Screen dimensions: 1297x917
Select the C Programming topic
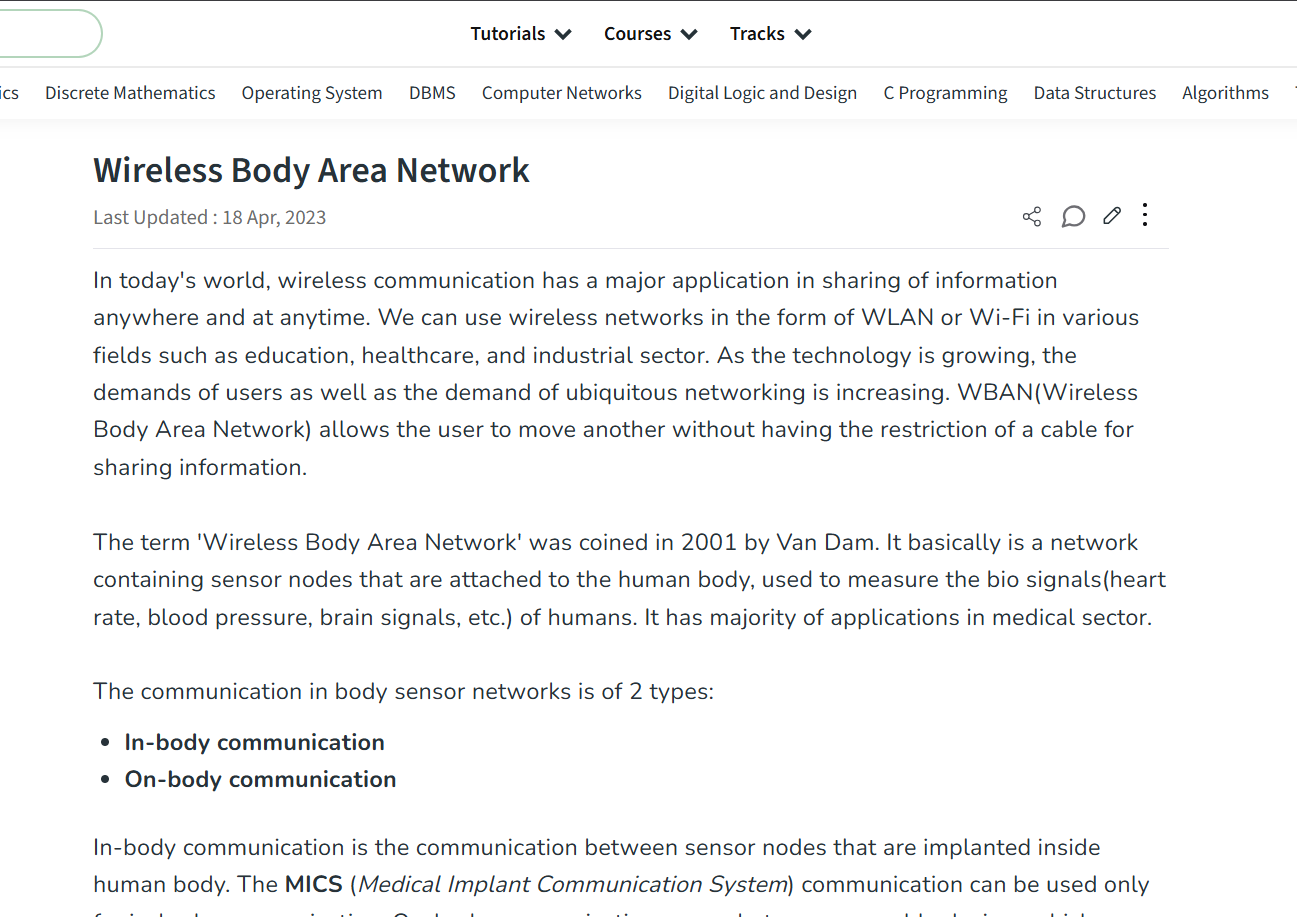pyautogui.click(x=945, y=93)
